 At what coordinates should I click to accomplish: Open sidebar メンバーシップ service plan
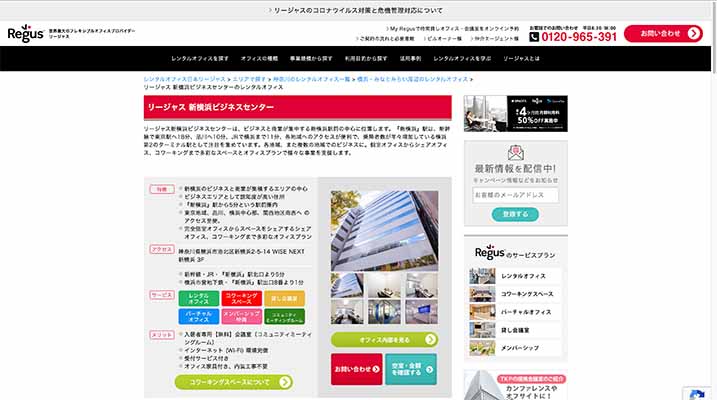click(515, 348)
